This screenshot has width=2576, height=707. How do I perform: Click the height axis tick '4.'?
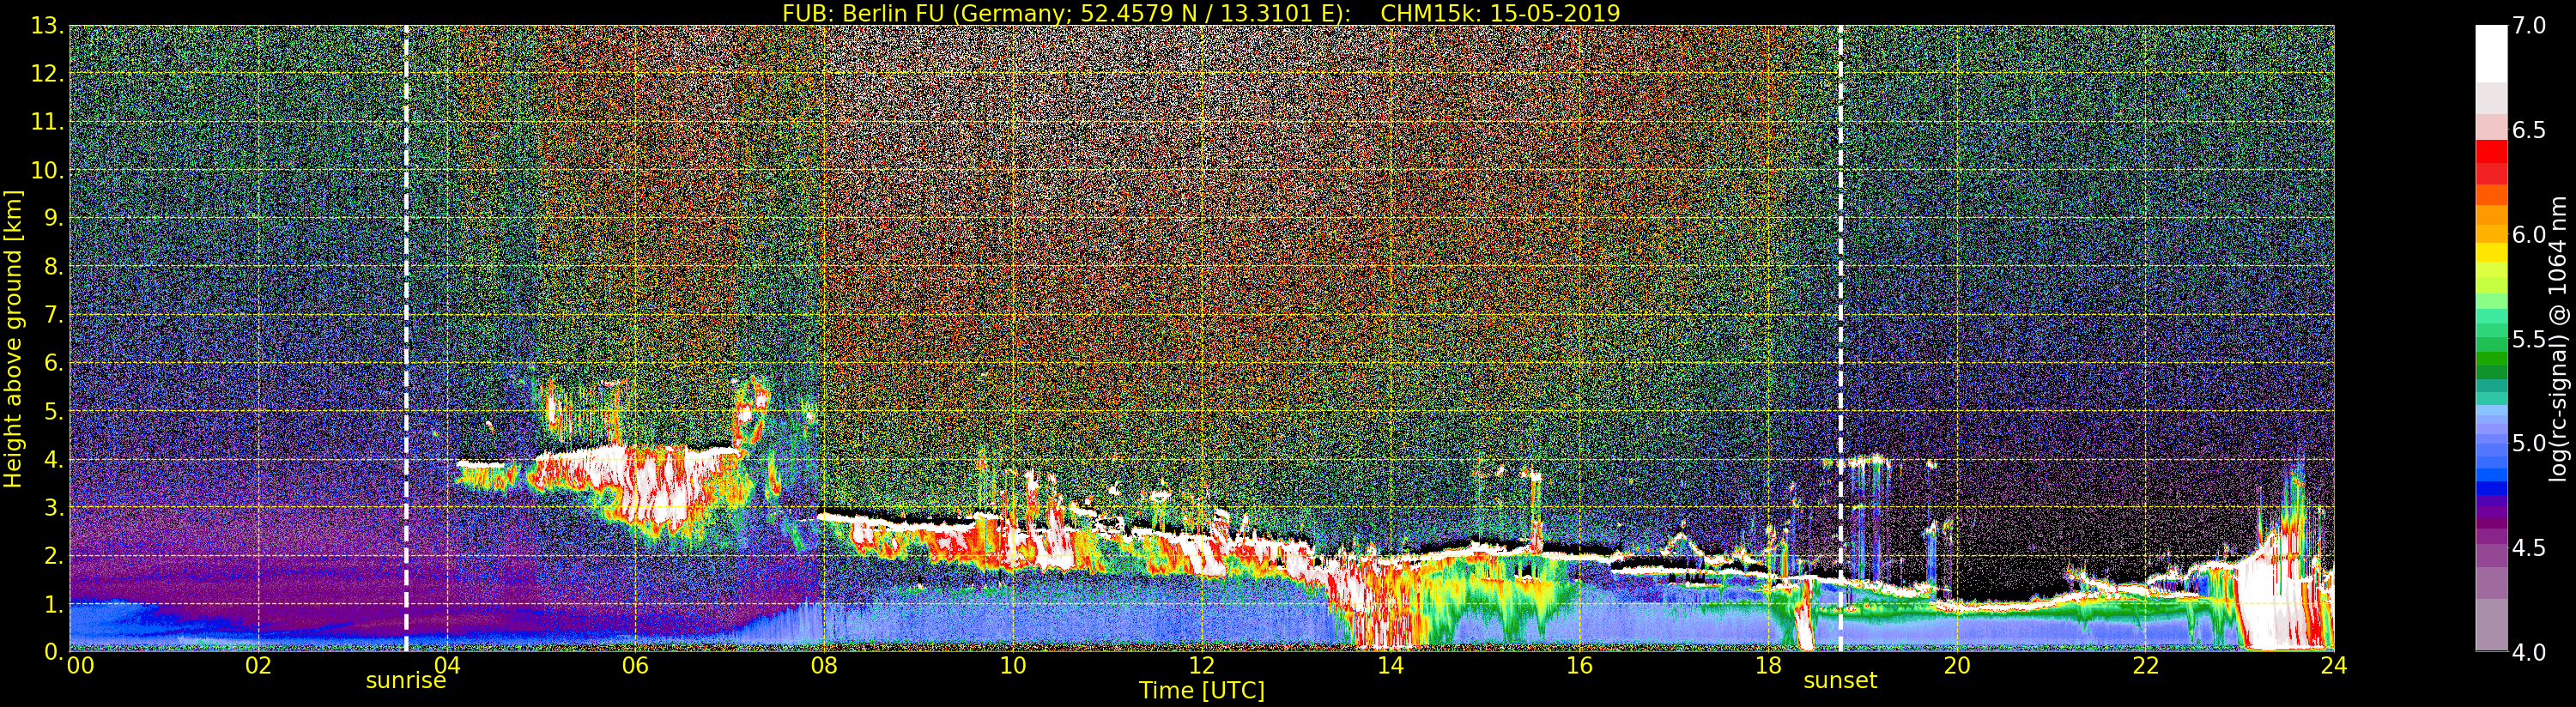pyautogui.click(x=54, y=460)
